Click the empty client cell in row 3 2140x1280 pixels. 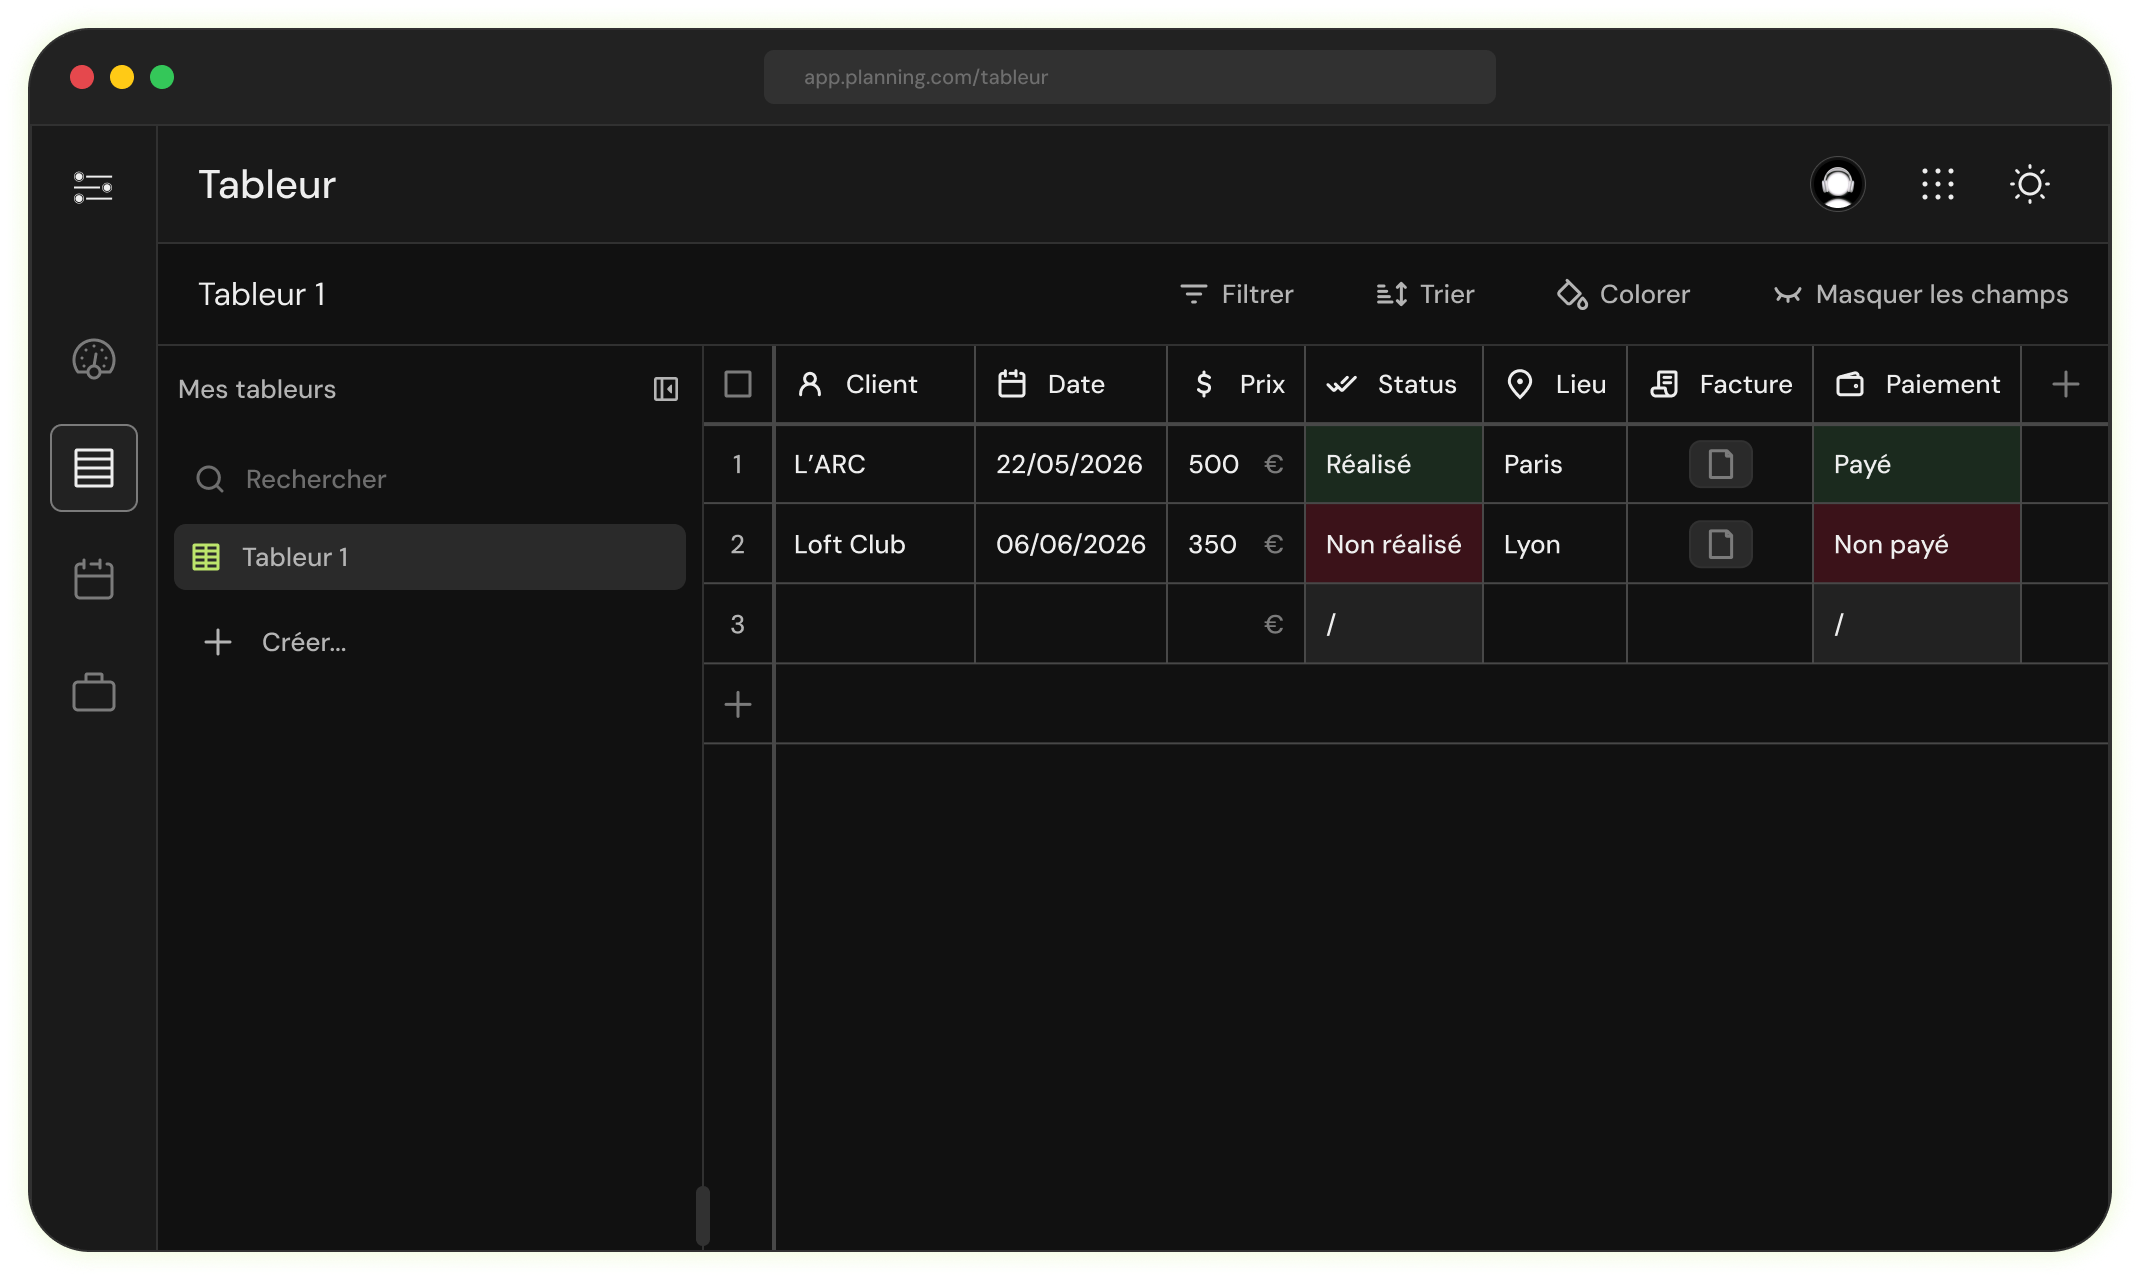875,624
